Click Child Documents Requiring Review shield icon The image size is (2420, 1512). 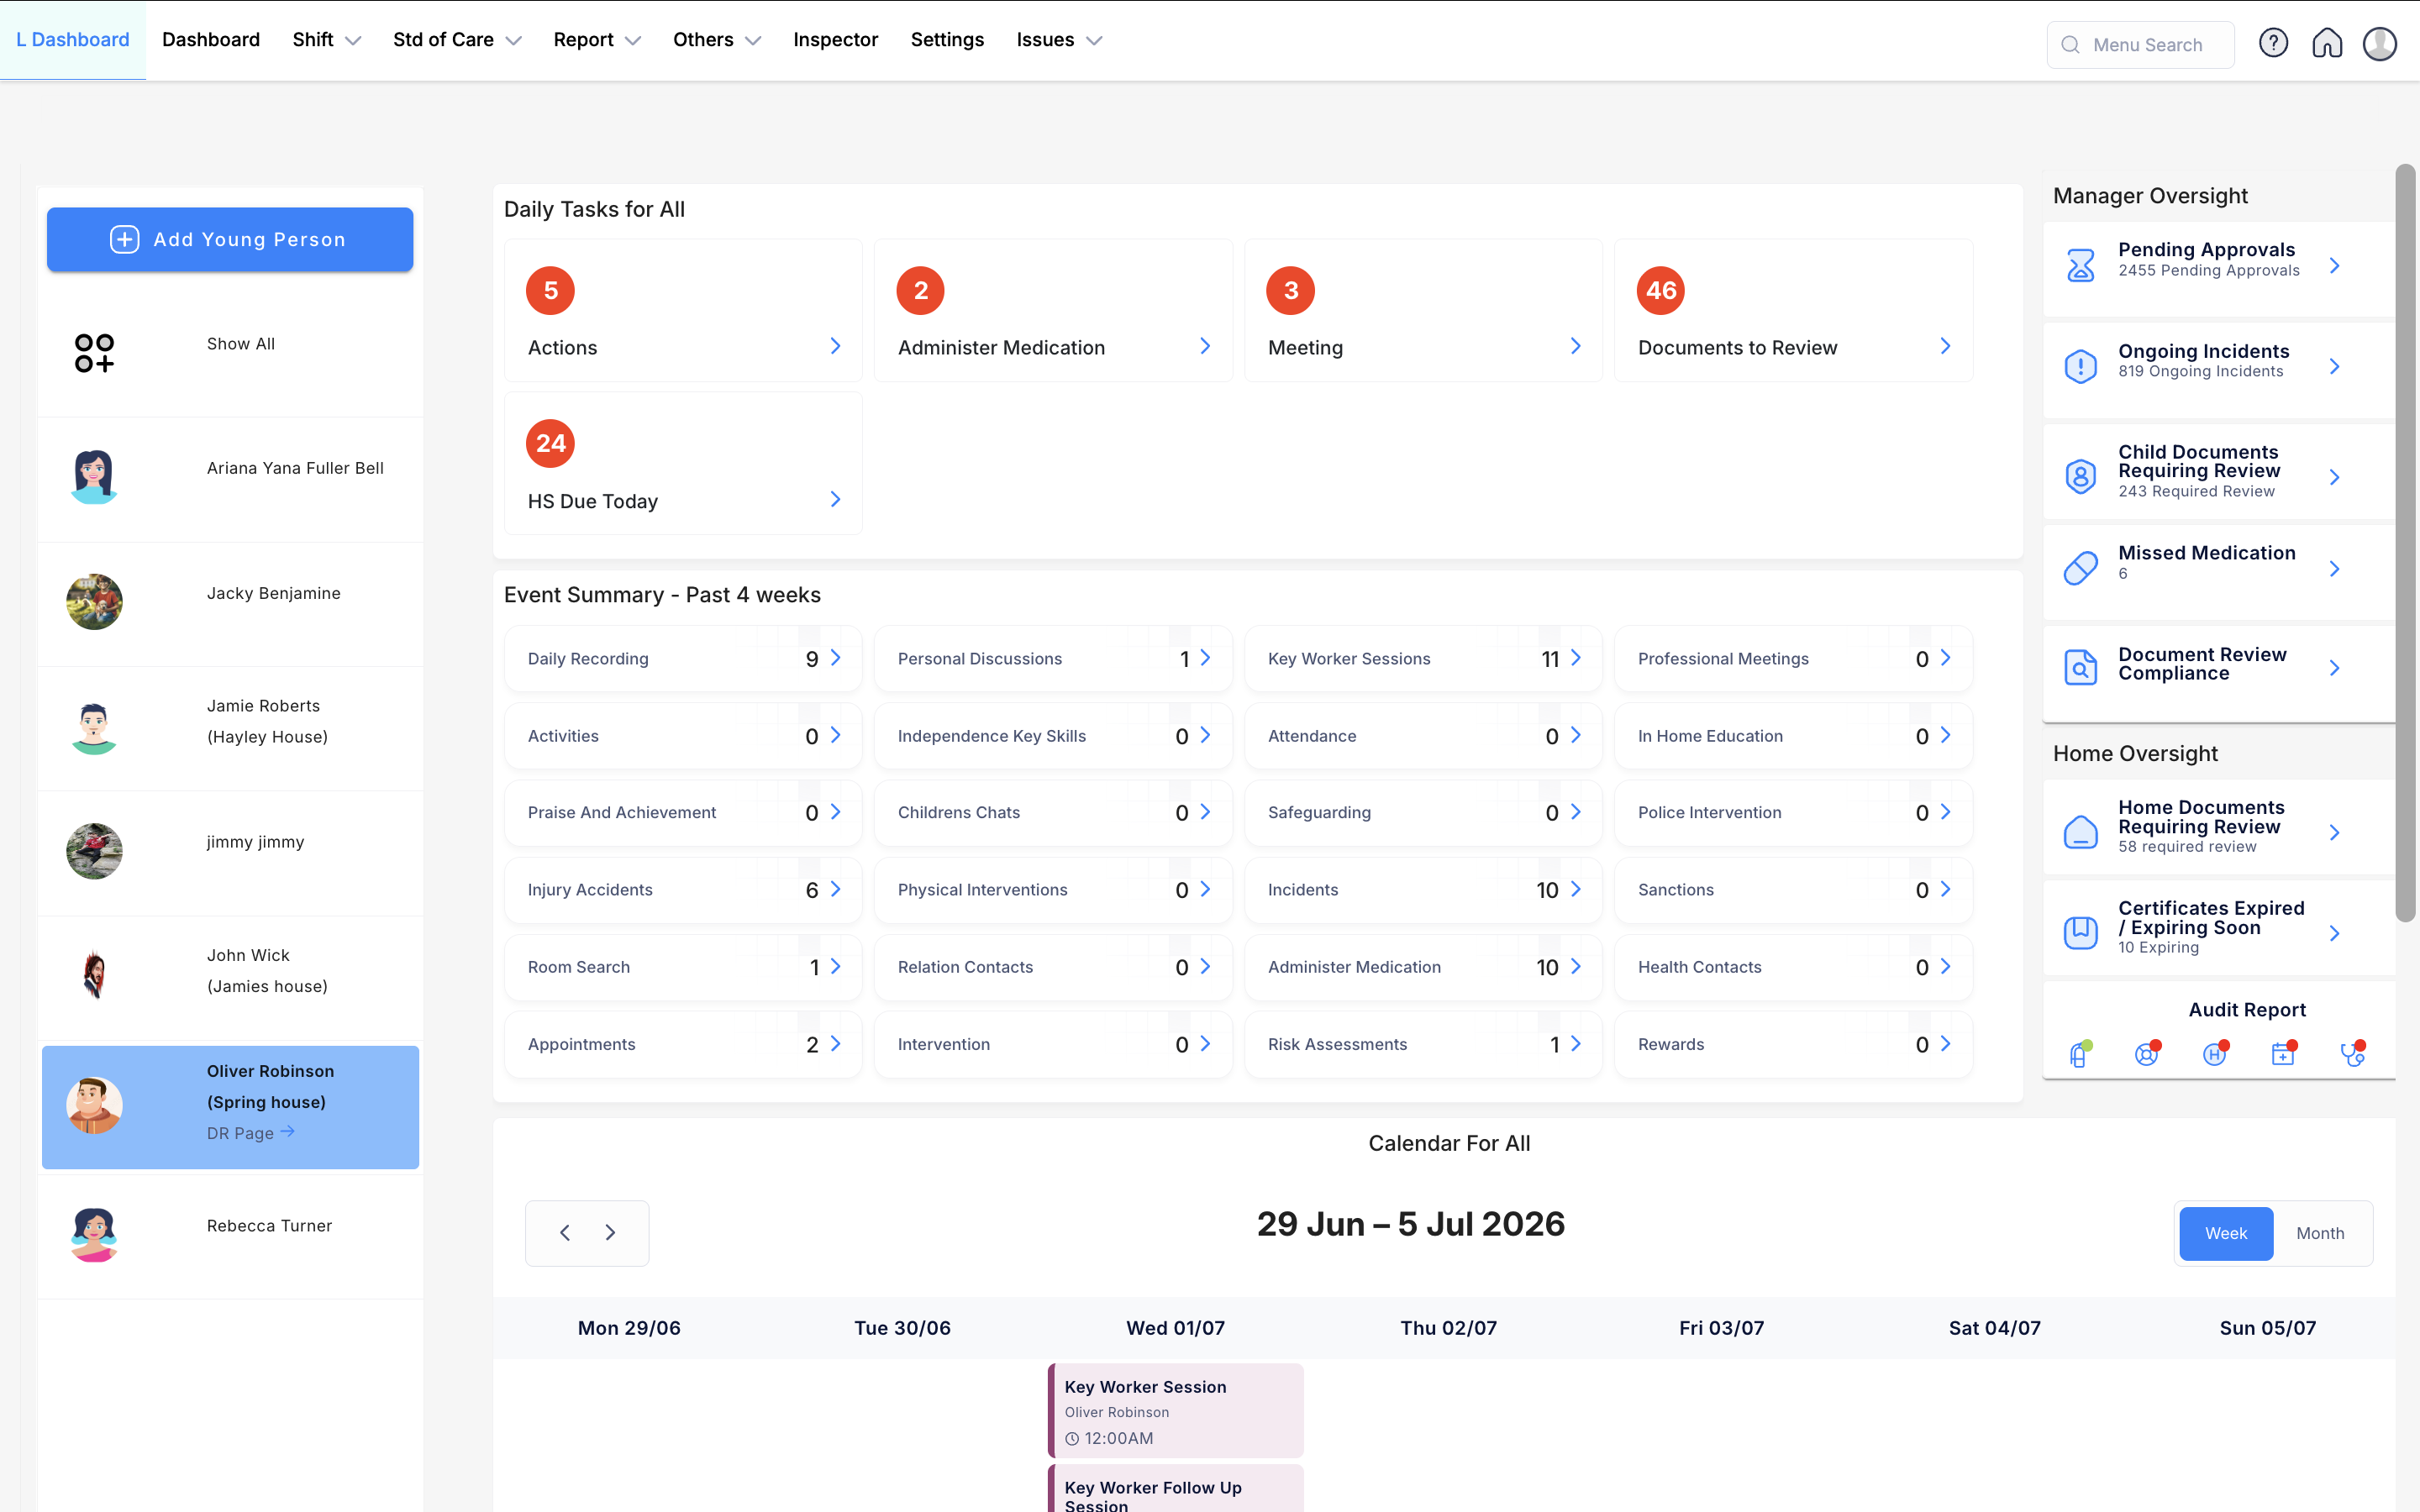pyautogui.click(x=2081, y=476)
